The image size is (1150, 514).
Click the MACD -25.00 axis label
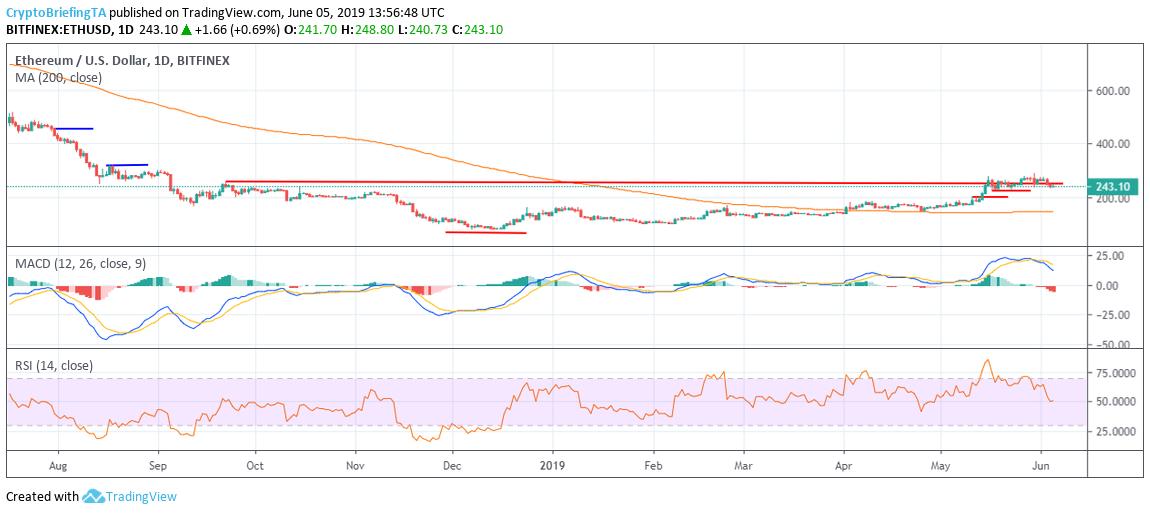click(1113, 315)
